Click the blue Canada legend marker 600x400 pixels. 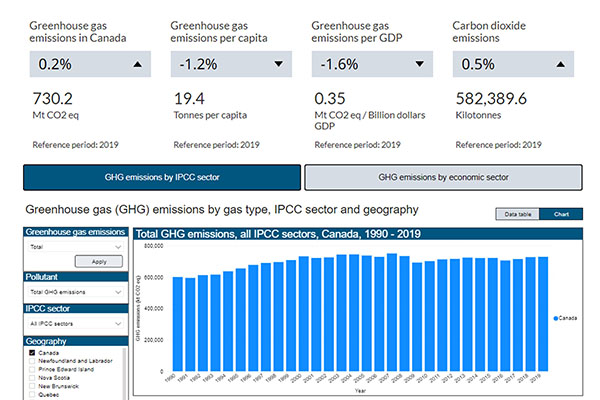coord(554,317)
